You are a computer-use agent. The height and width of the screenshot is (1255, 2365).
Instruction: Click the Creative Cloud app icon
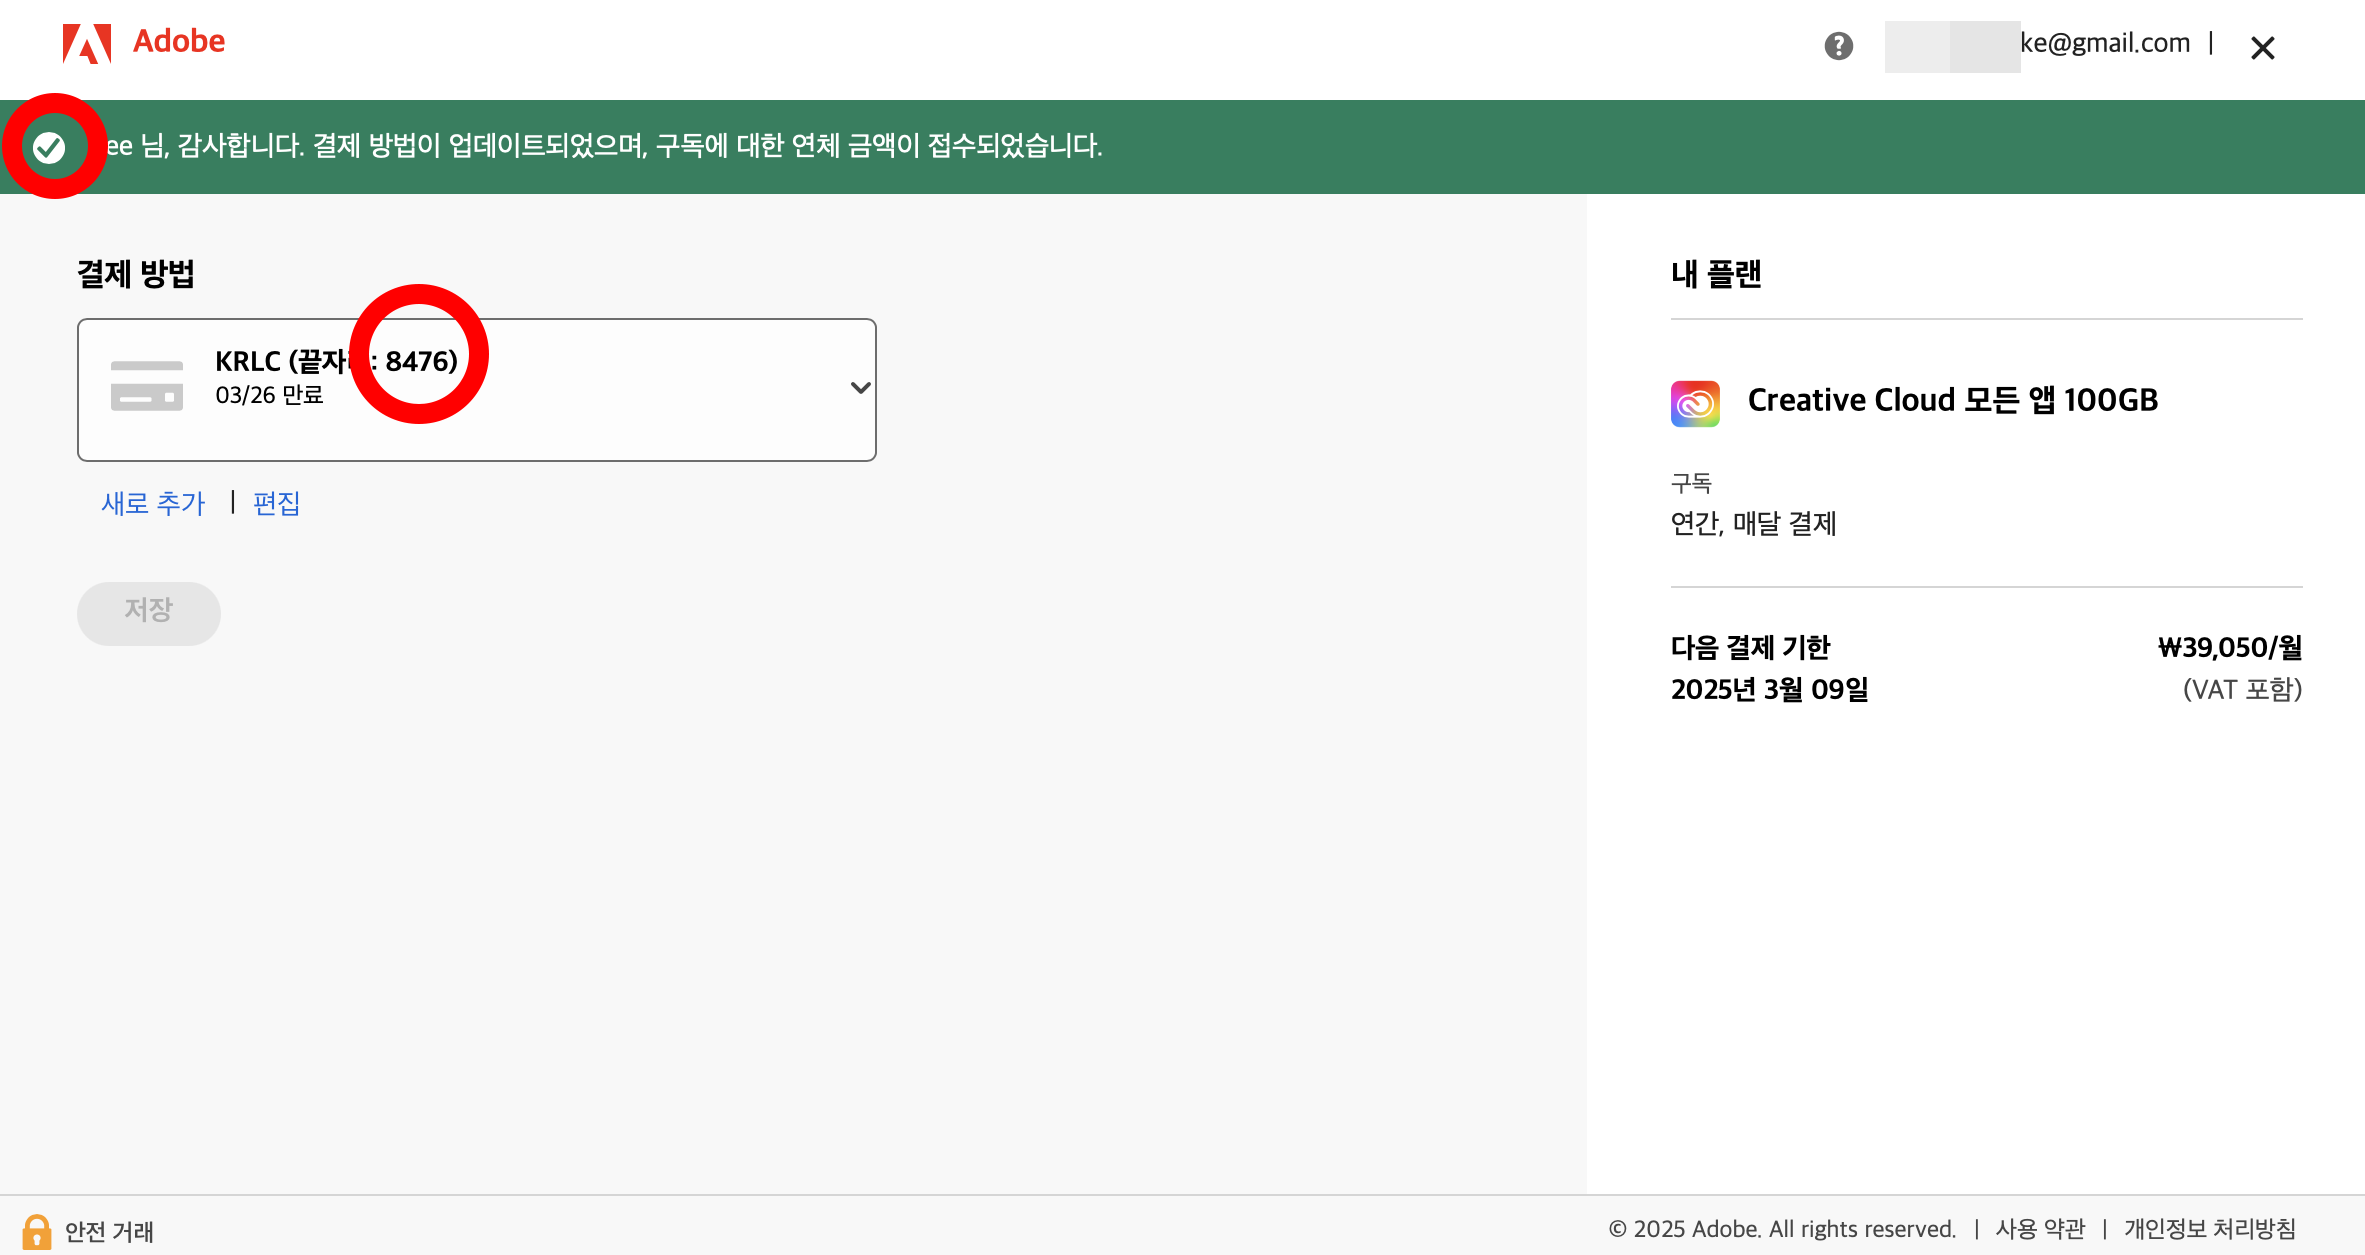click(1695, 403)
